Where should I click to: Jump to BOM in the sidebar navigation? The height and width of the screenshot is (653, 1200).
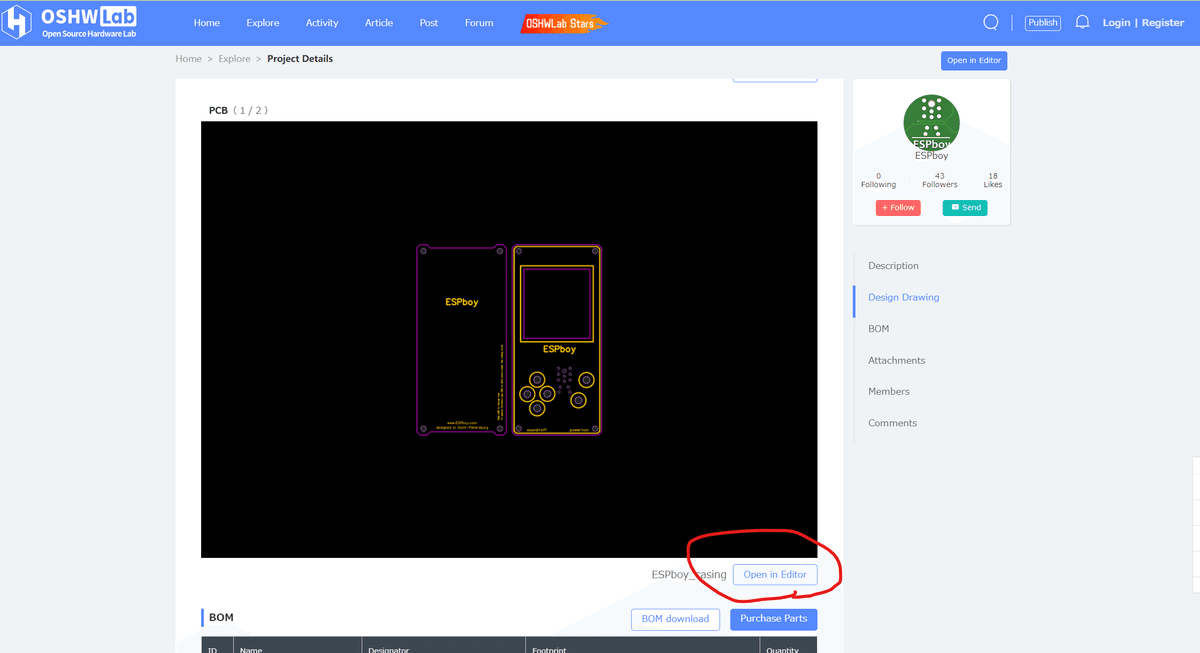click(879, 329)
